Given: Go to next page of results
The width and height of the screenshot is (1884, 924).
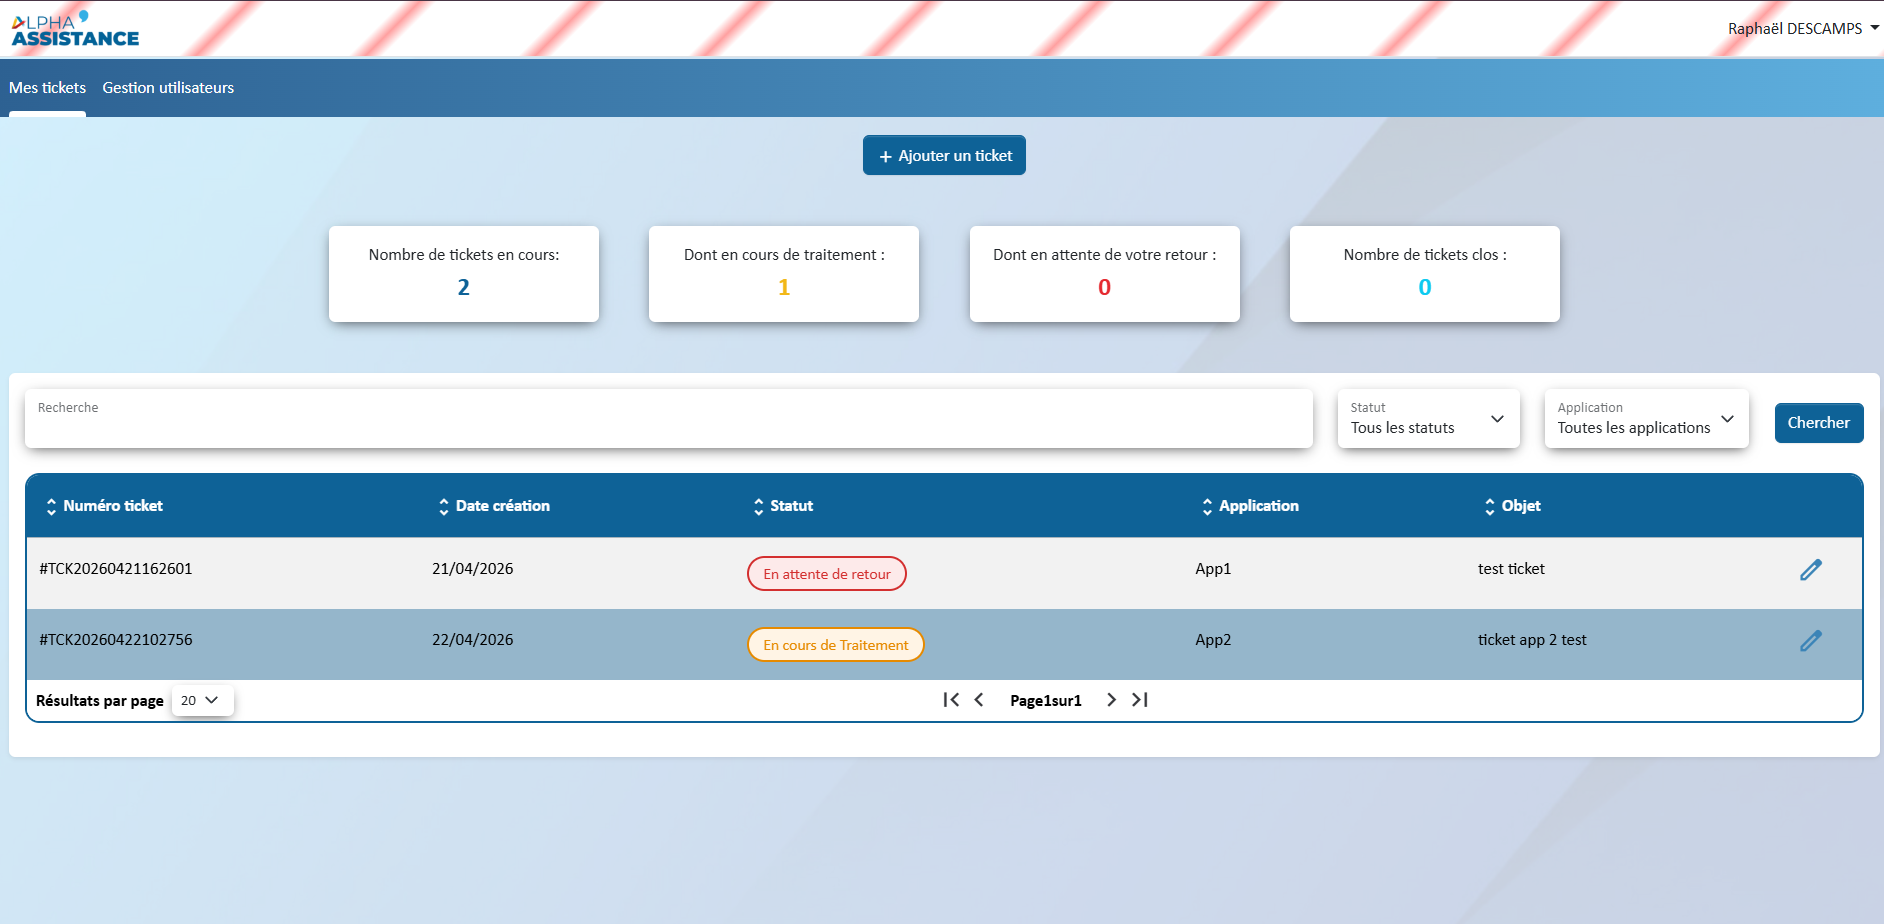Looking at the screenshot, I should [1111, 700].
